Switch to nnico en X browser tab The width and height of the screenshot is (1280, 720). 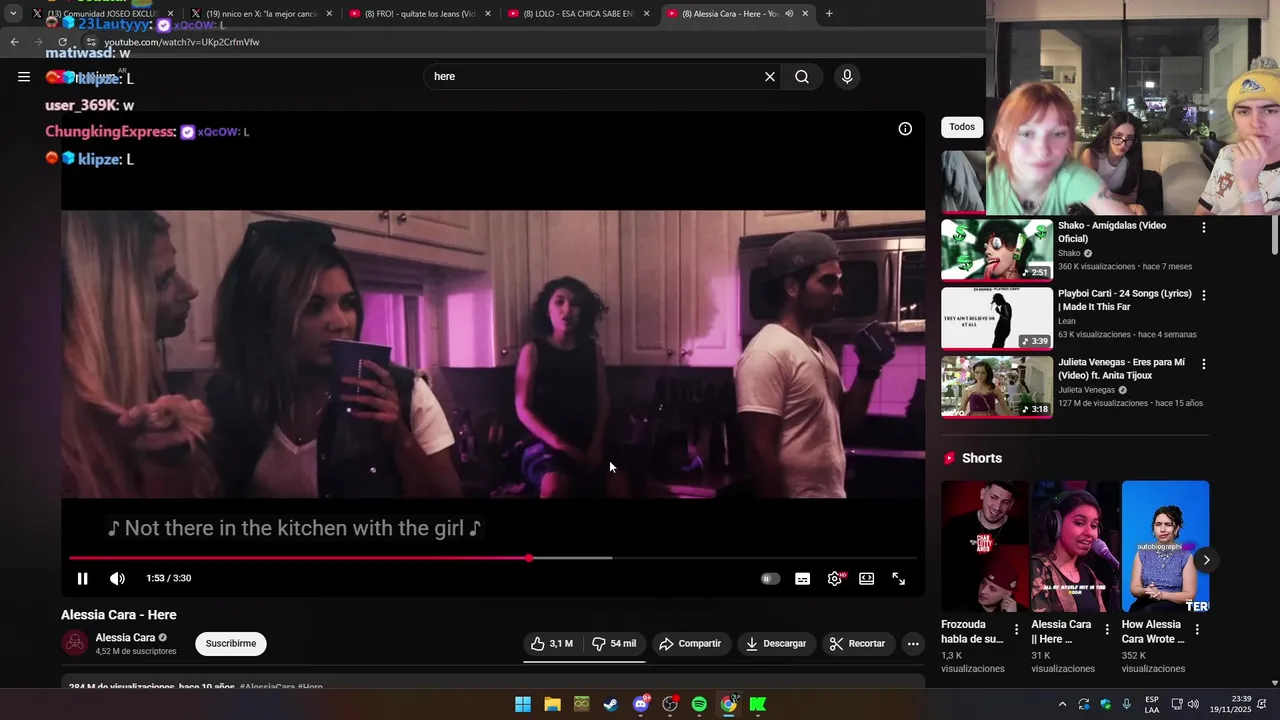point(260,14)
